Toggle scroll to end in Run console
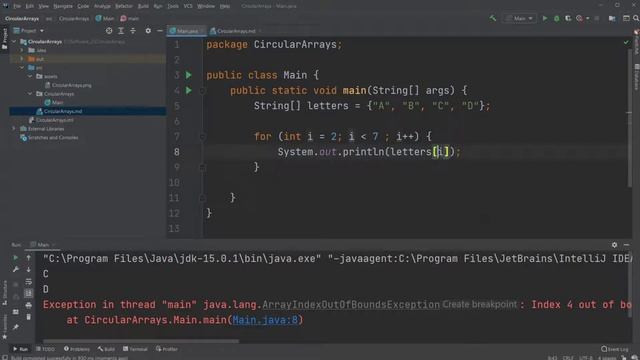This screenshot has width=640, height=360. 28,293
